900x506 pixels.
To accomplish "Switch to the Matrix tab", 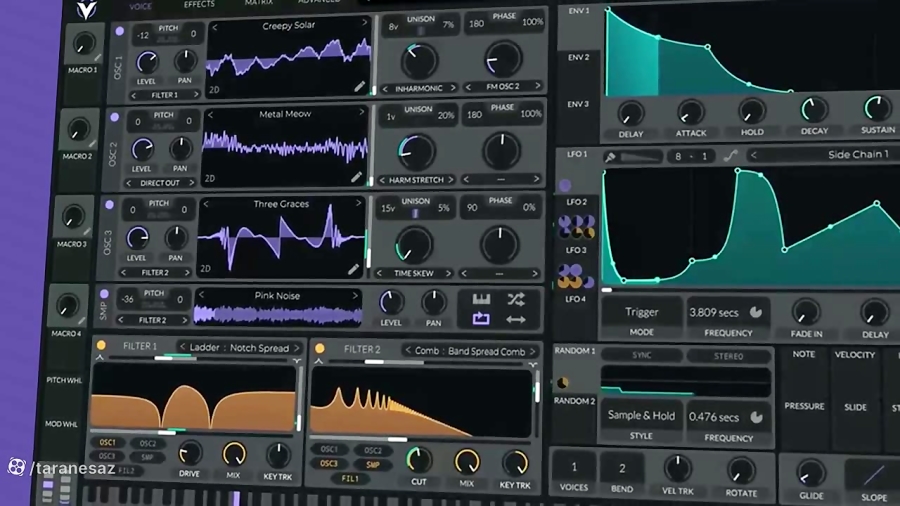I will pos(259,3).
